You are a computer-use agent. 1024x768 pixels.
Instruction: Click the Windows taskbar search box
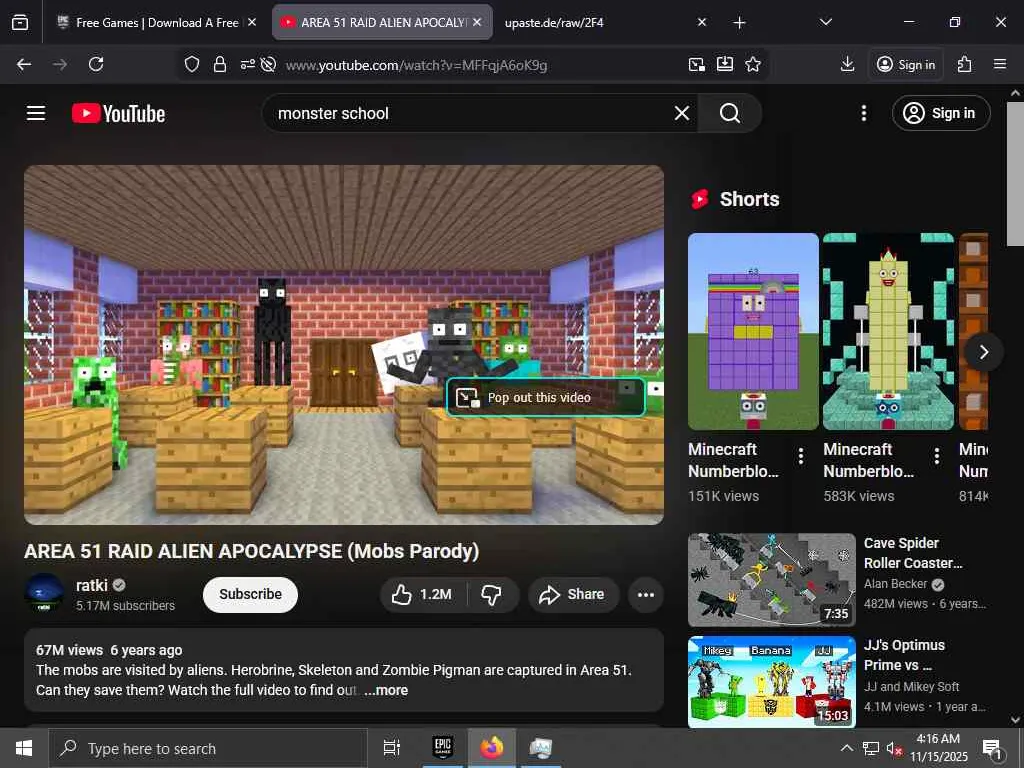pyautogui.click(x=208, y=748)
